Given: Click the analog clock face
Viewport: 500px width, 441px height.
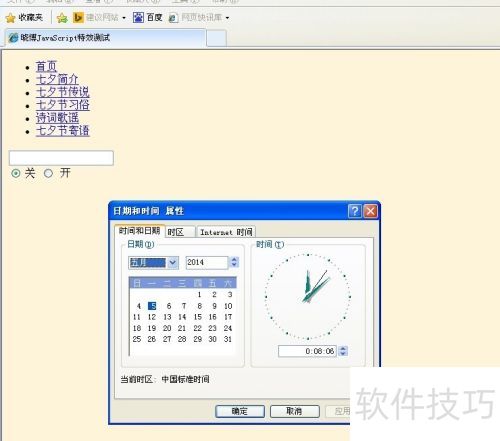Looking at the screenshot, I should 308,296.
